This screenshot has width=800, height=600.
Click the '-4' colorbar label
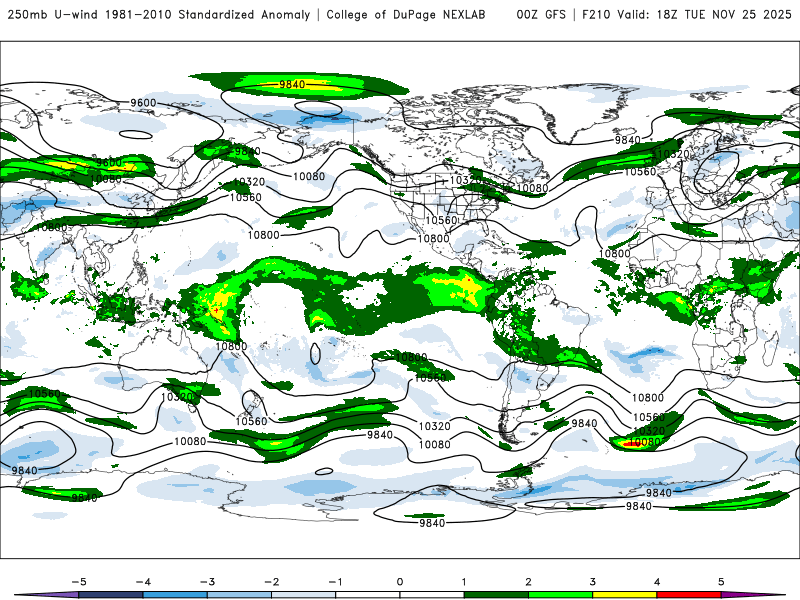coord(143,582)
